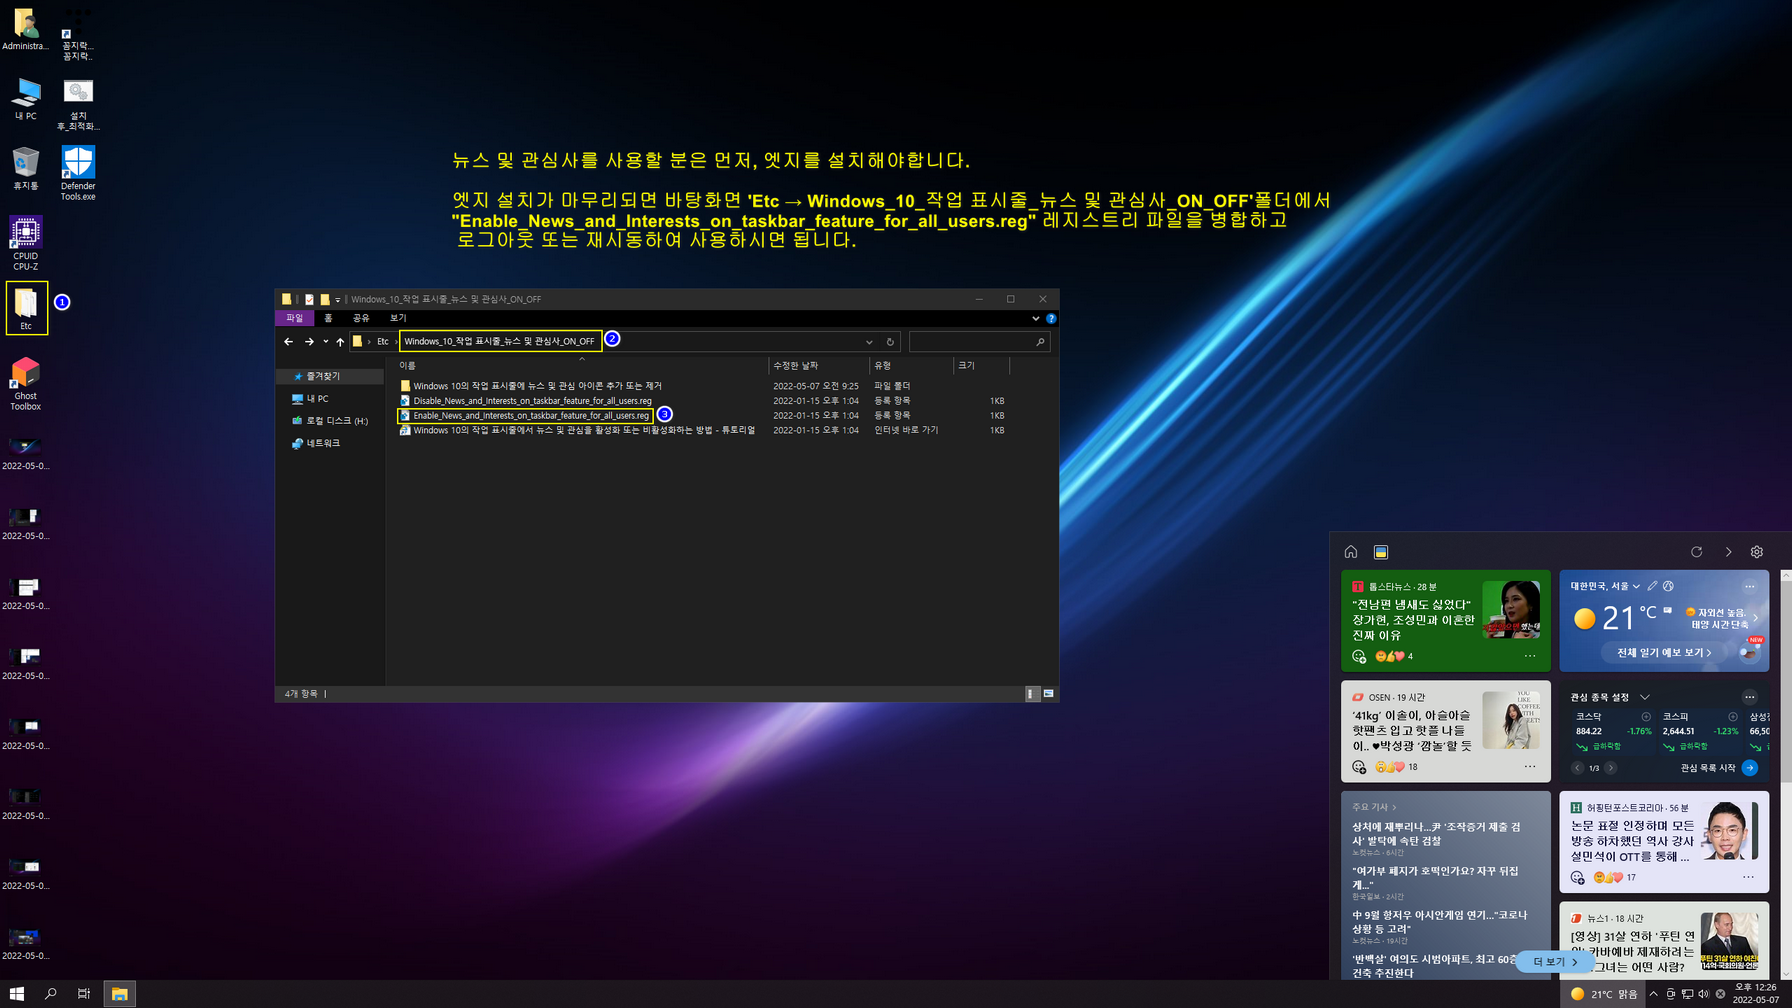Switch Explorer to details view icon
This screenshot has height=1008, width=1792.
[x=1032, y=693]
